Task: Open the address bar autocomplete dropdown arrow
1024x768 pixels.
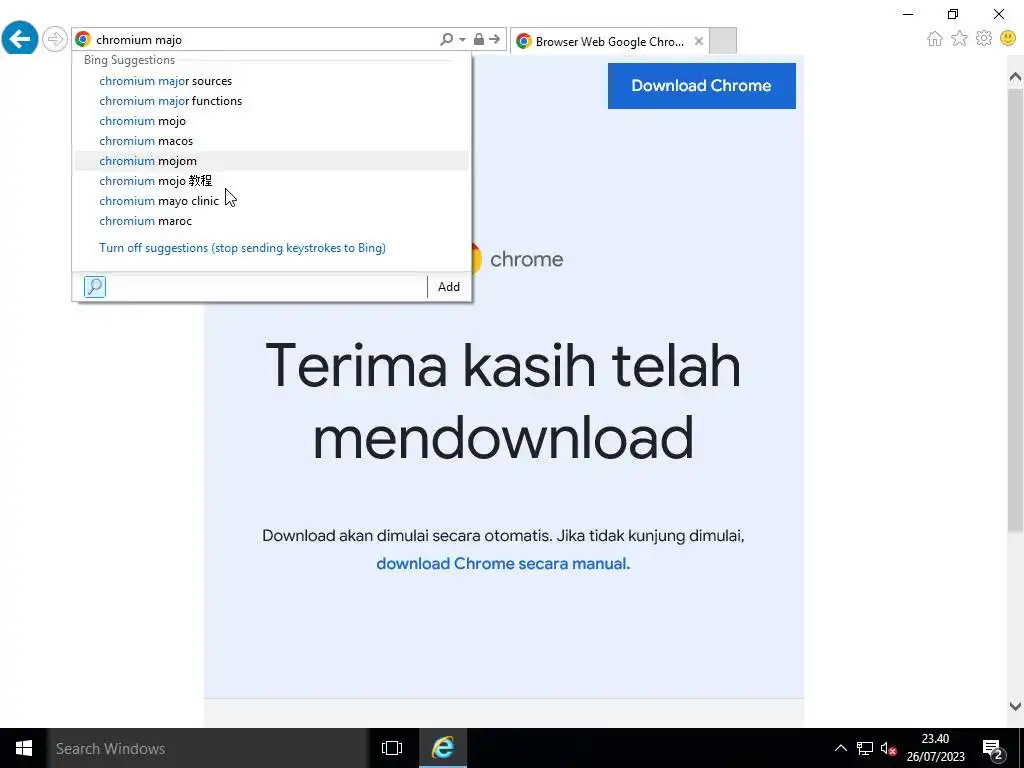Action: tap(462, 39)
